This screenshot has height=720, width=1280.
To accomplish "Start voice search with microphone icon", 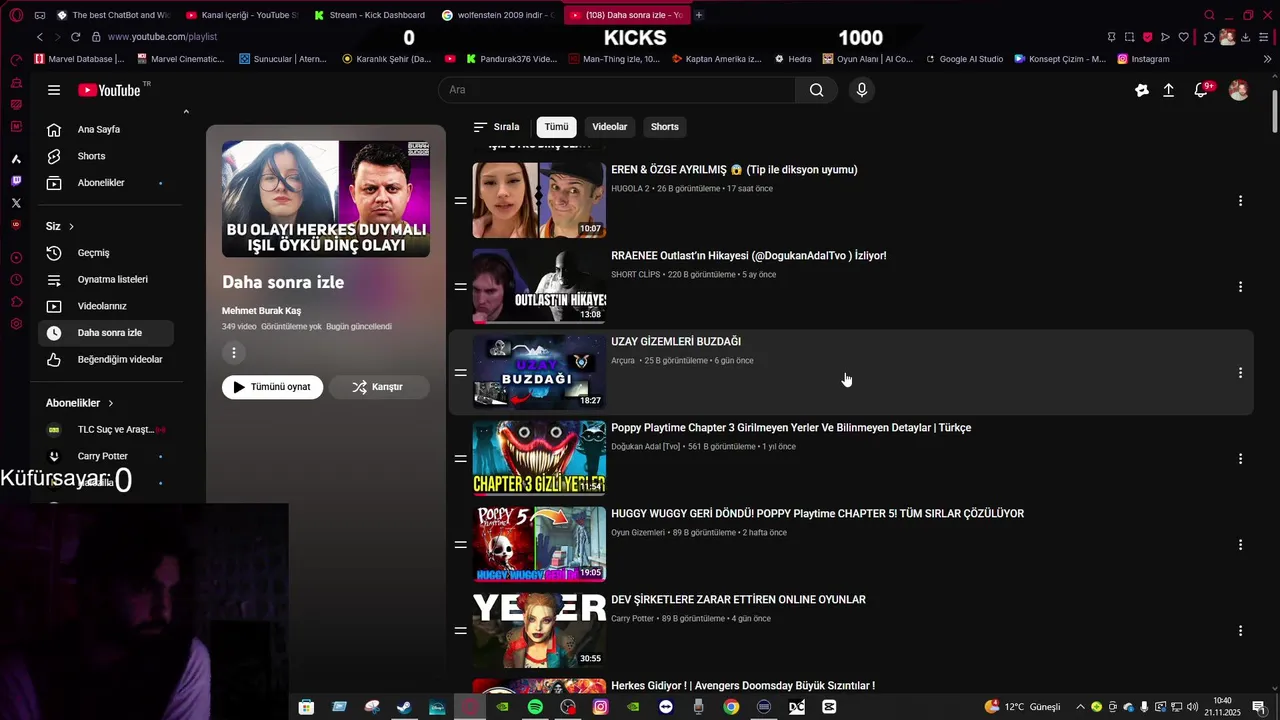I will (862, 90).
